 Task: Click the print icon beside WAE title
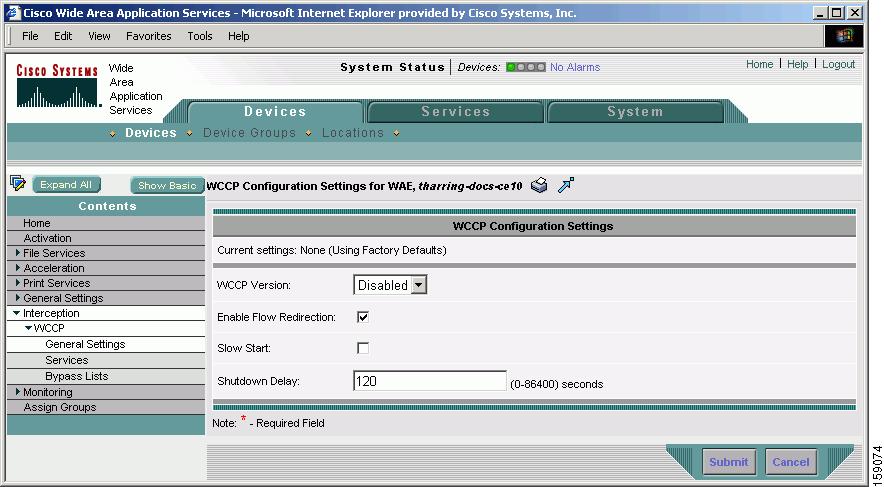(539, 185)
